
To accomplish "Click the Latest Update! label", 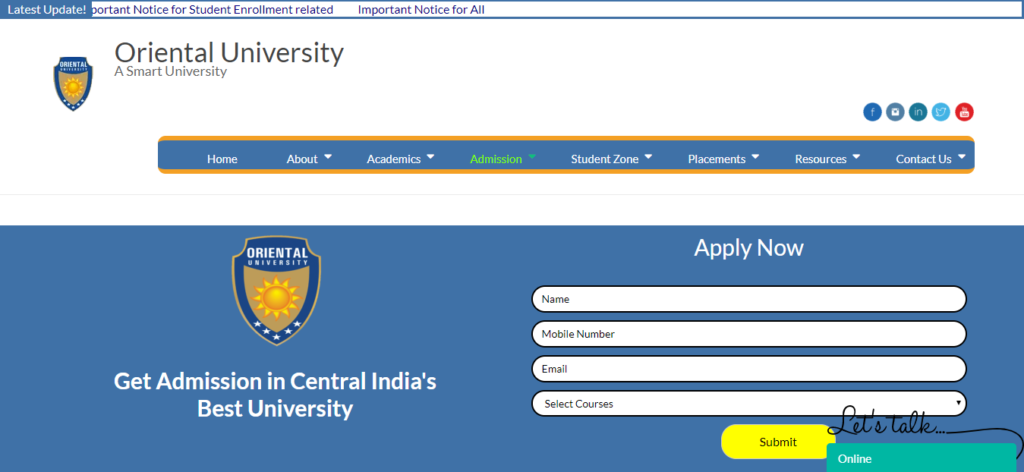I will (x=46, y=10).
